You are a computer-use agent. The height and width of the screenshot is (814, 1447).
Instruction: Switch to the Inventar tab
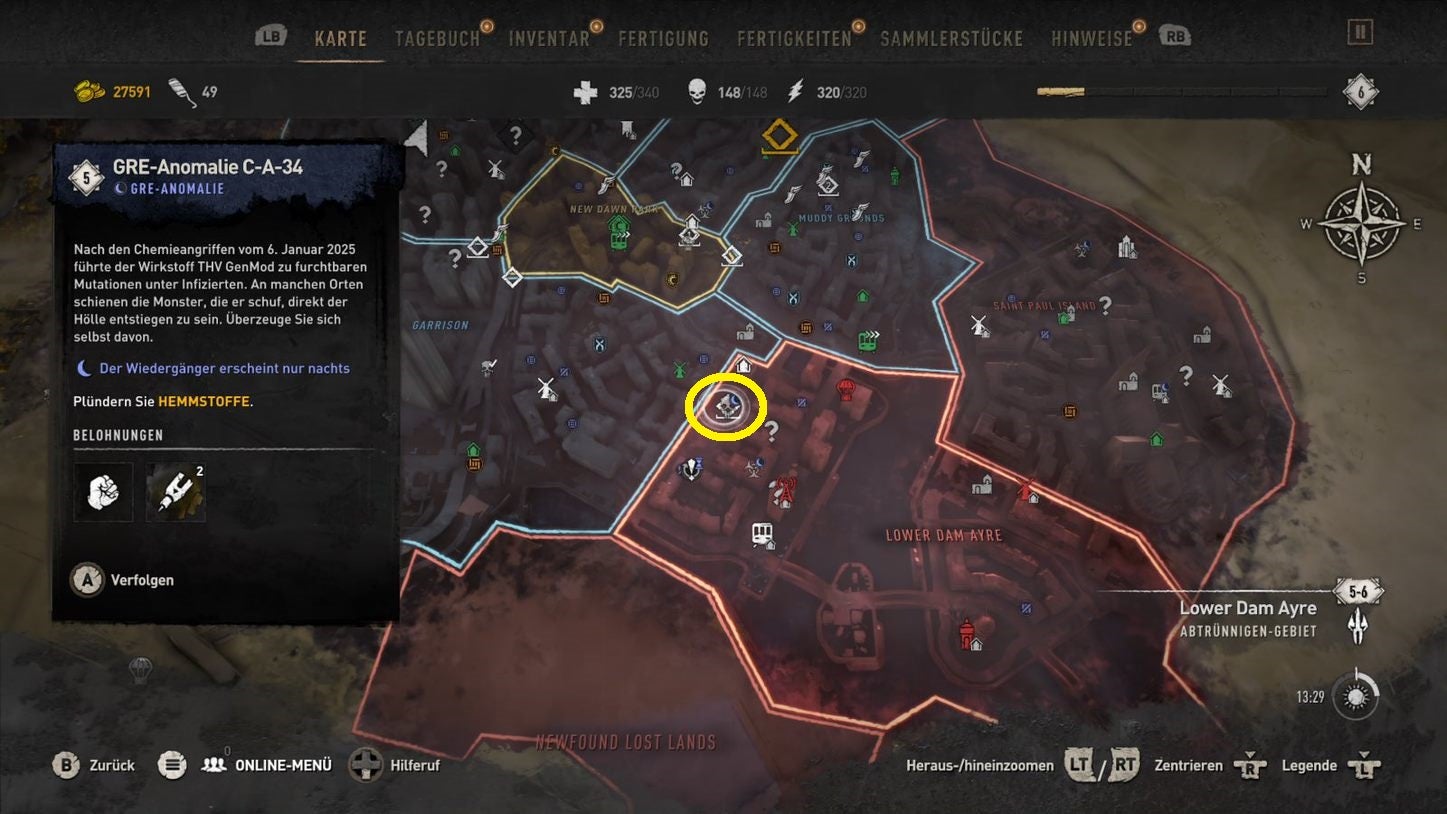pos(549,38)
